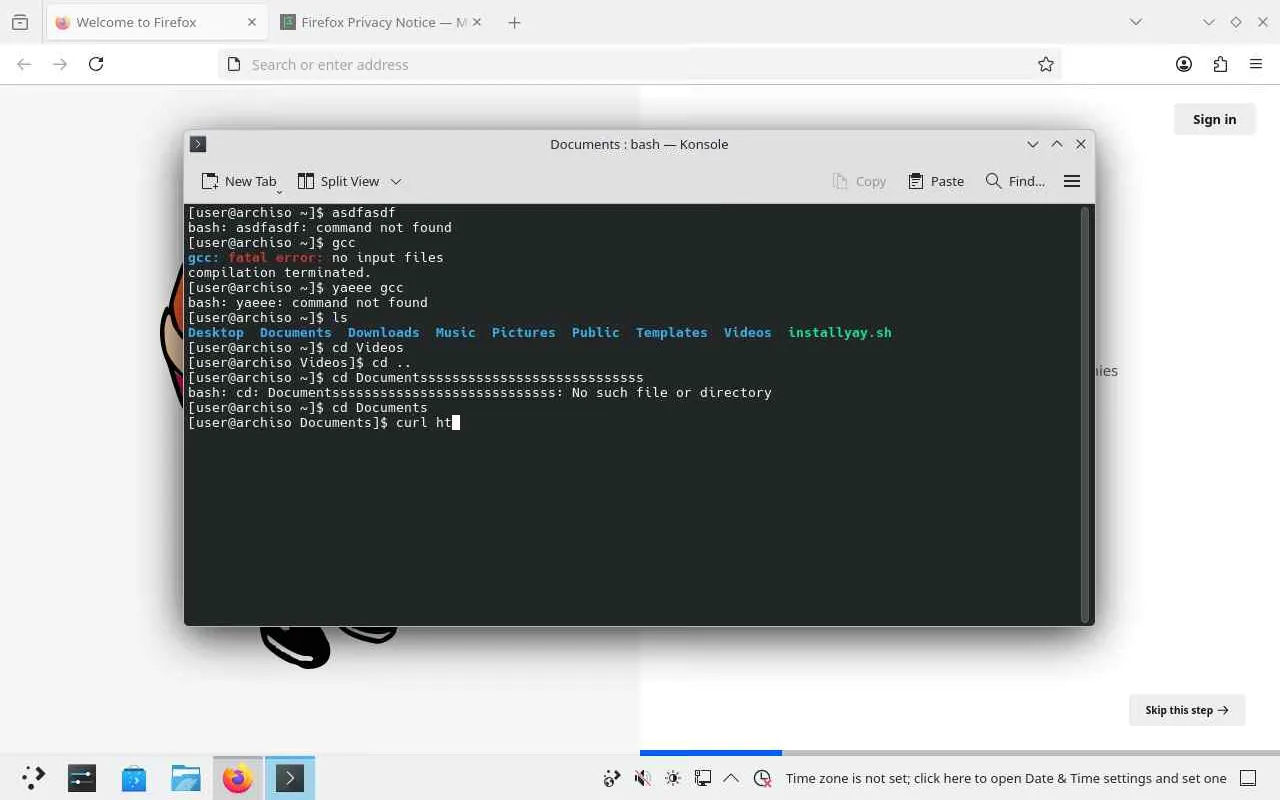Click 'fatal error:' text in terminal
Viewport: 1280px width, 800px height.
(x=276, y=257)
